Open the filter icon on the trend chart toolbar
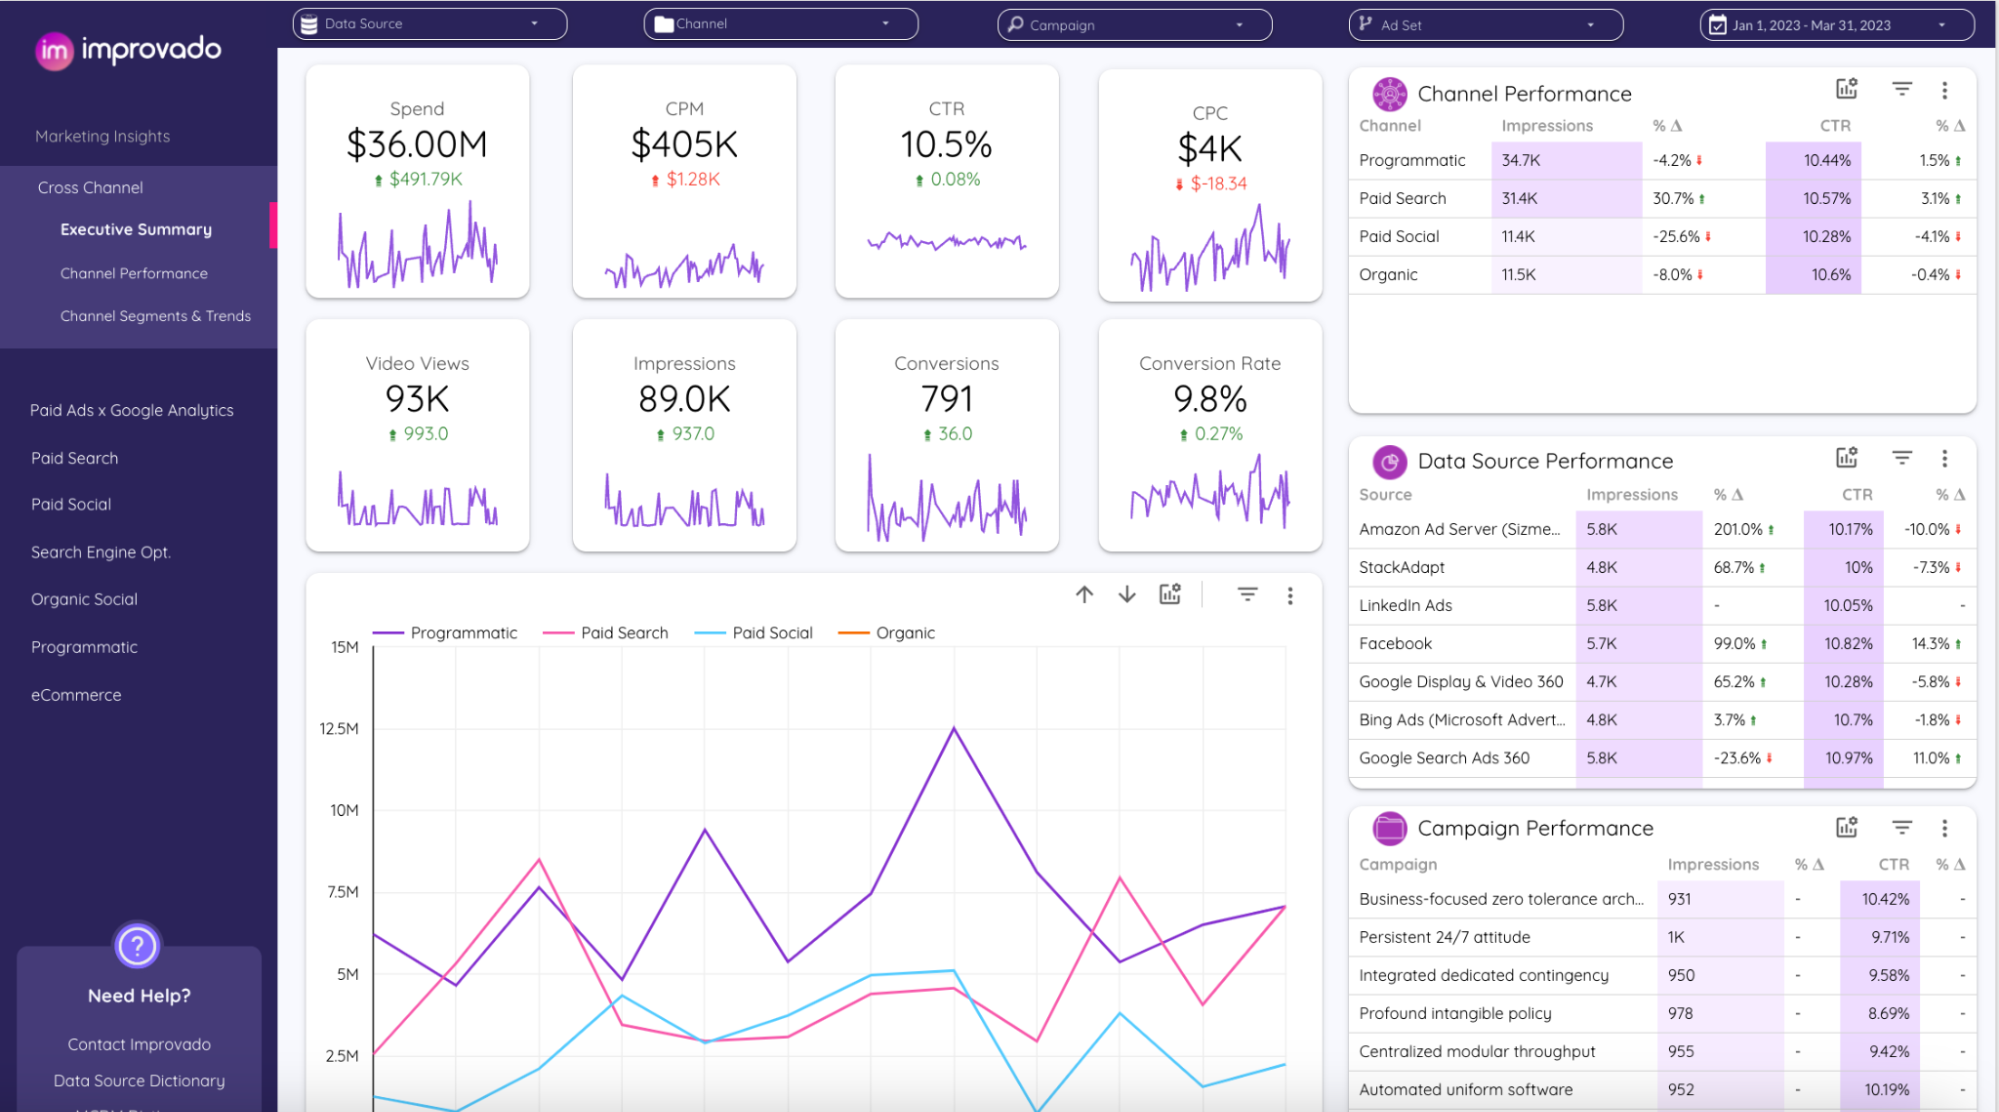This screenshot has width=1999, height=1112. (x=1247, y=594)
